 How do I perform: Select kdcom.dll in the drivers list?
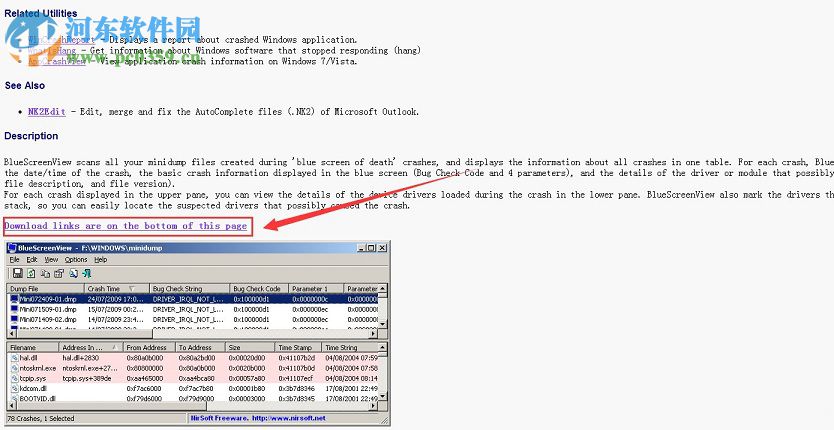tap(34, 388)
